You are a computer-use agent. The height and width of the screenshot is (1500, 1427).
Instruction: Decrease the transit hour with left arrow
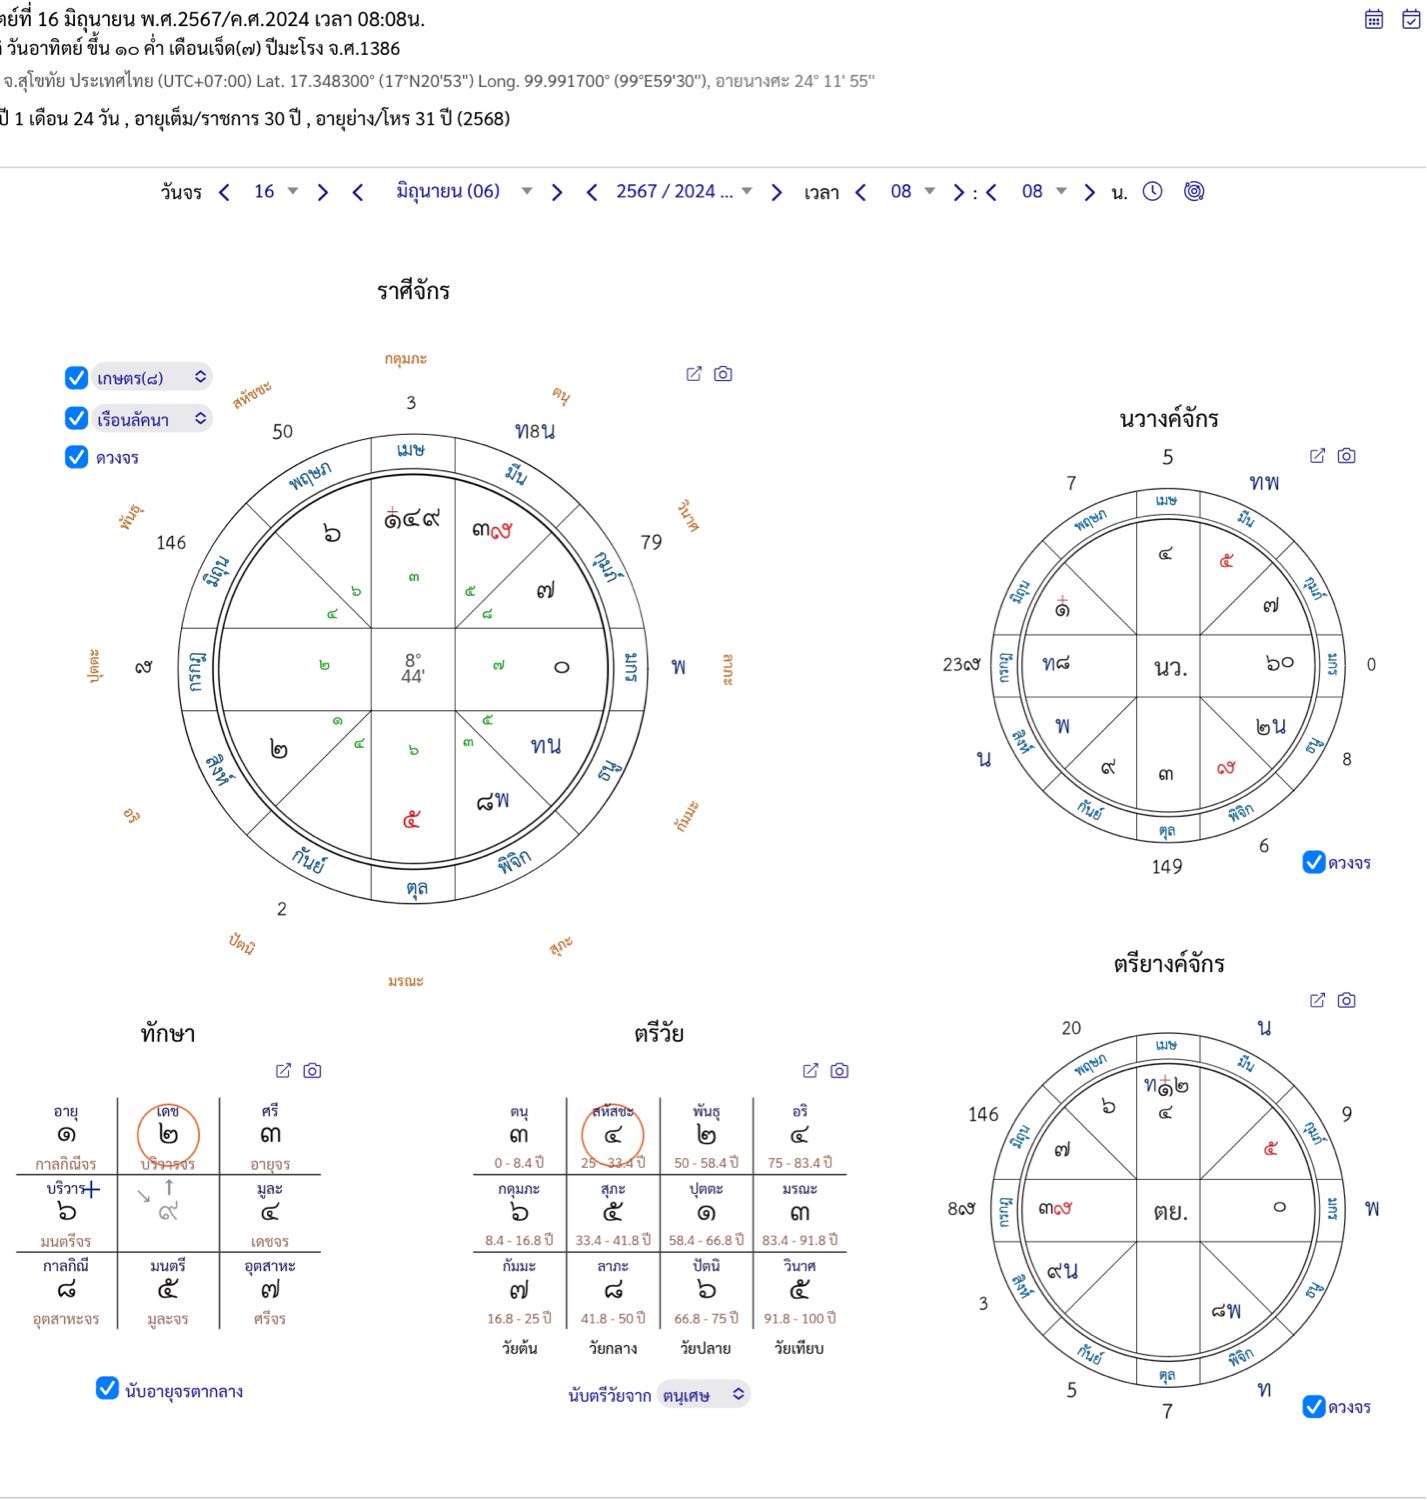pyautogui.click(x=860, y=192)
